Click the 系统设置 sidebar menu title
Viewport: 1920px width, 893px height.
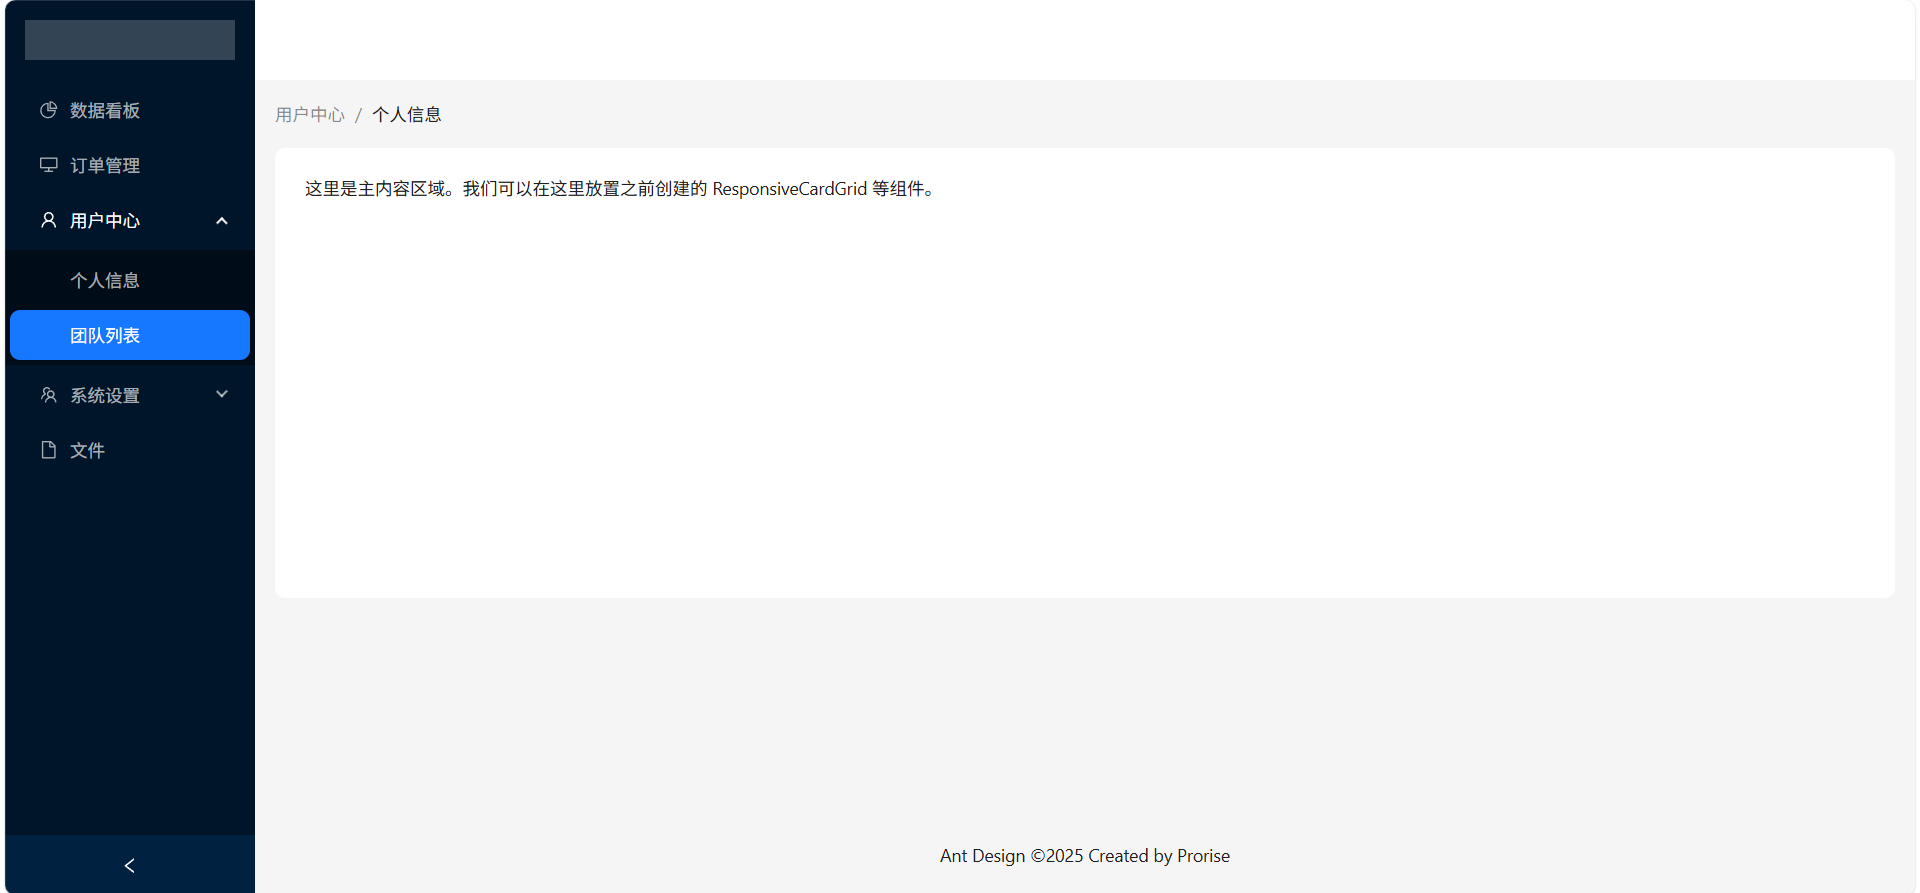tap(105, 395)
